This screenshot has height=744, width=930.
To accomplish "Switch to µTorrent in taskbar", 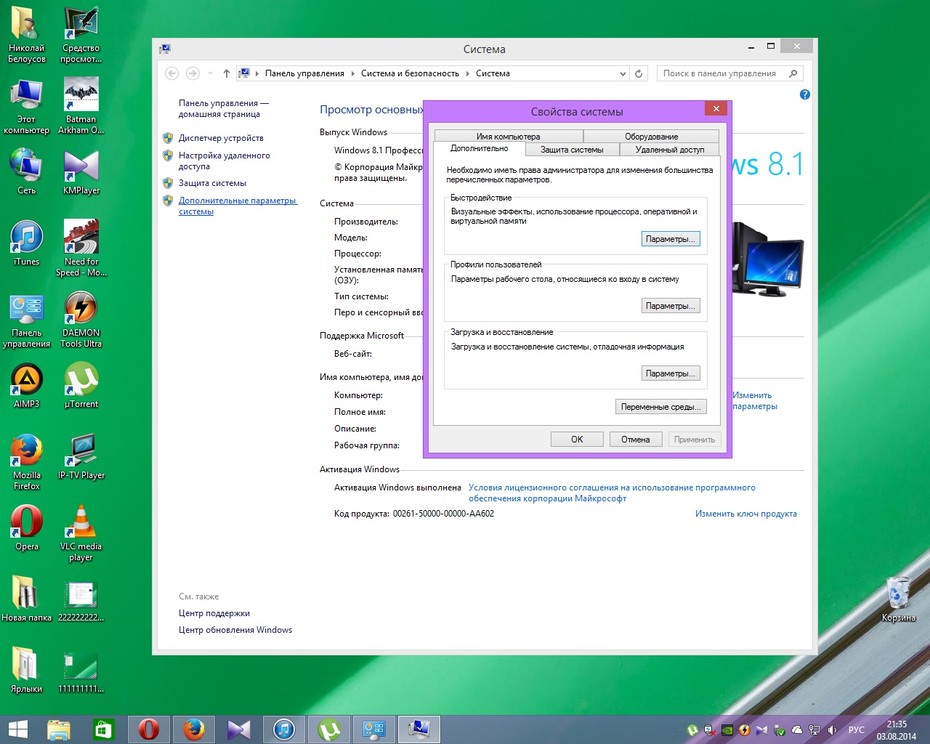I will click(x=329, y=729).
